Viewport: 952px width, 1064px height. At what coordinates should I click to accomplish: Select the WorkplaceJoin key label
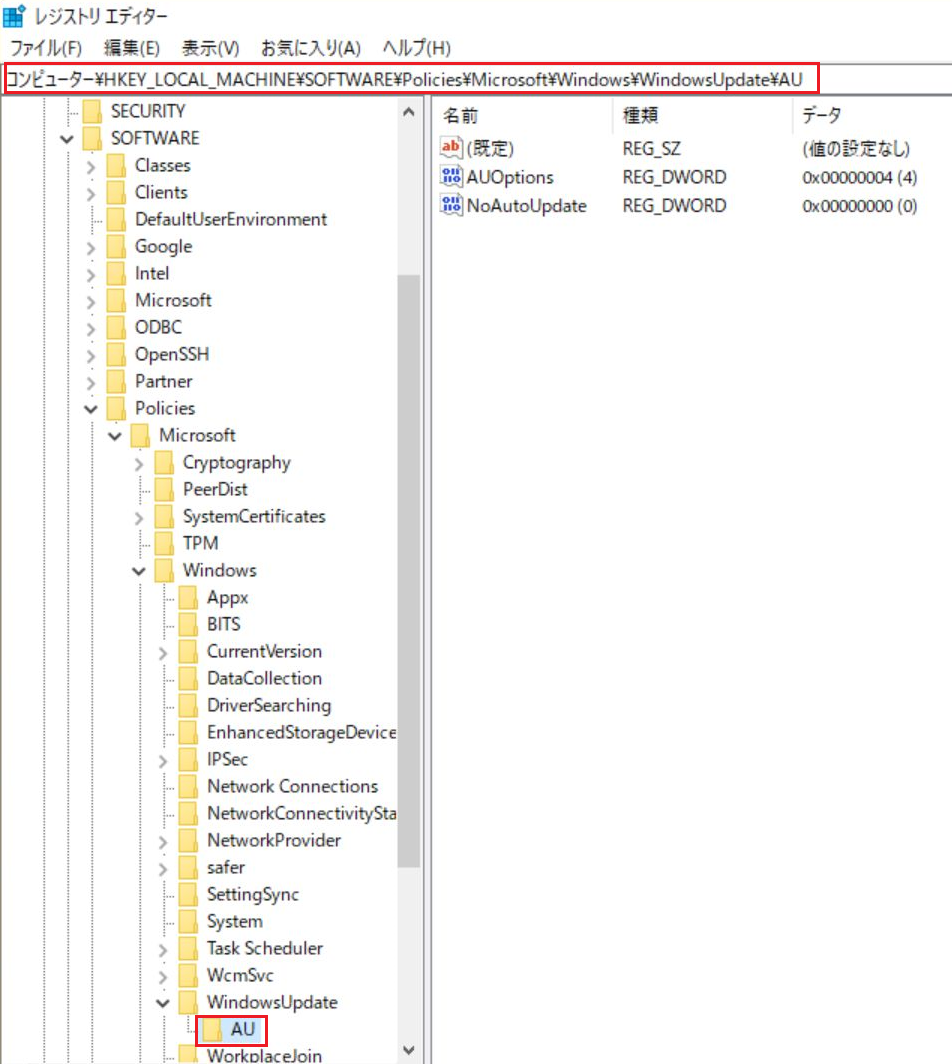coord(265,1054)
